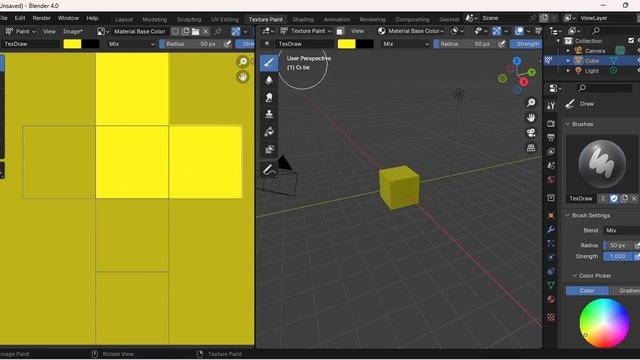Select the Fill bucket tool in viewport toolbar
Screen dimensions: 640x360
pos(269,131)
